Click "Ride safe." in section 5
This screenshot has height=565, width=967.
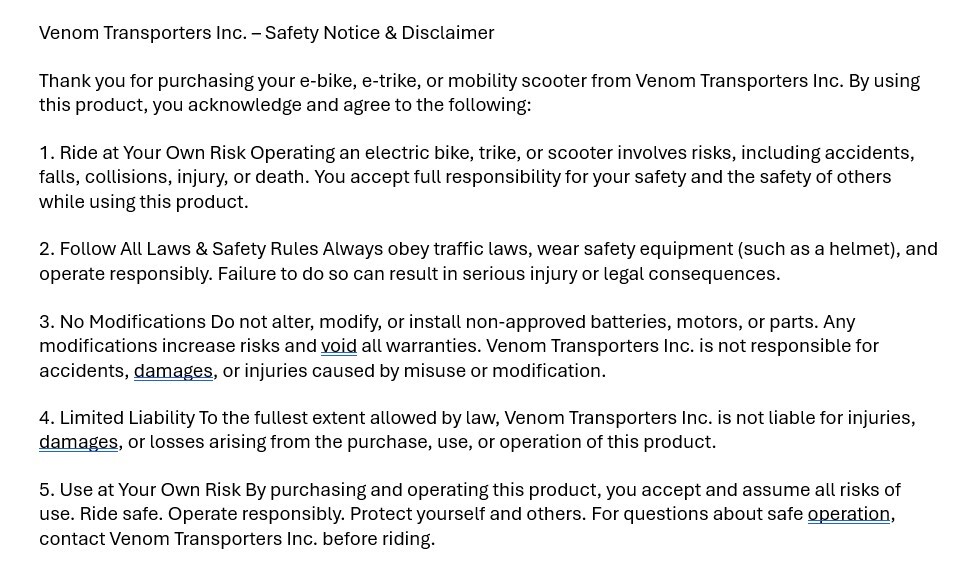coord(121,514)
